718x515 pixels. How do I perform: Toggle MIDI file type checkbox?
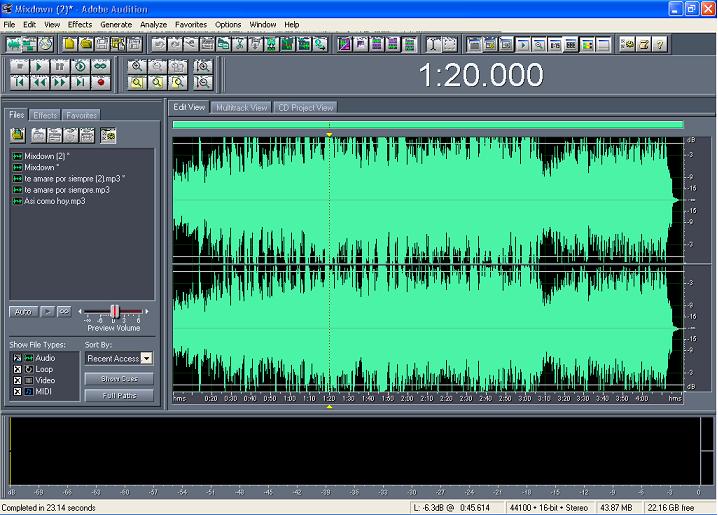[17, 391]
